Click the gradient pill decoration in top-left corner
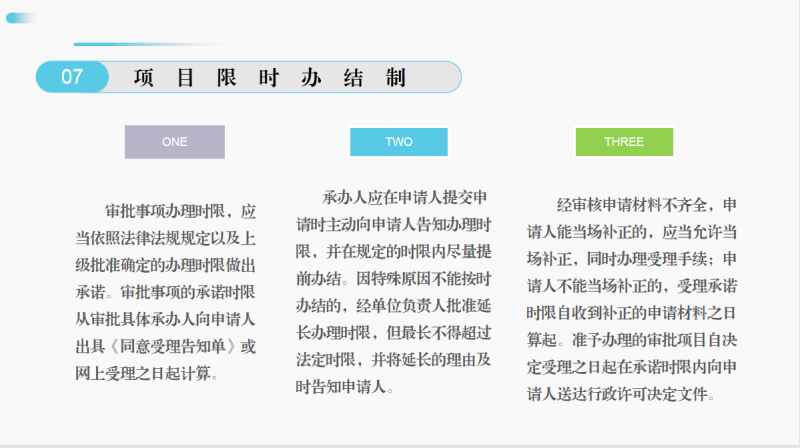The height and width of the screenshot is (448, 800). (21, 18)
